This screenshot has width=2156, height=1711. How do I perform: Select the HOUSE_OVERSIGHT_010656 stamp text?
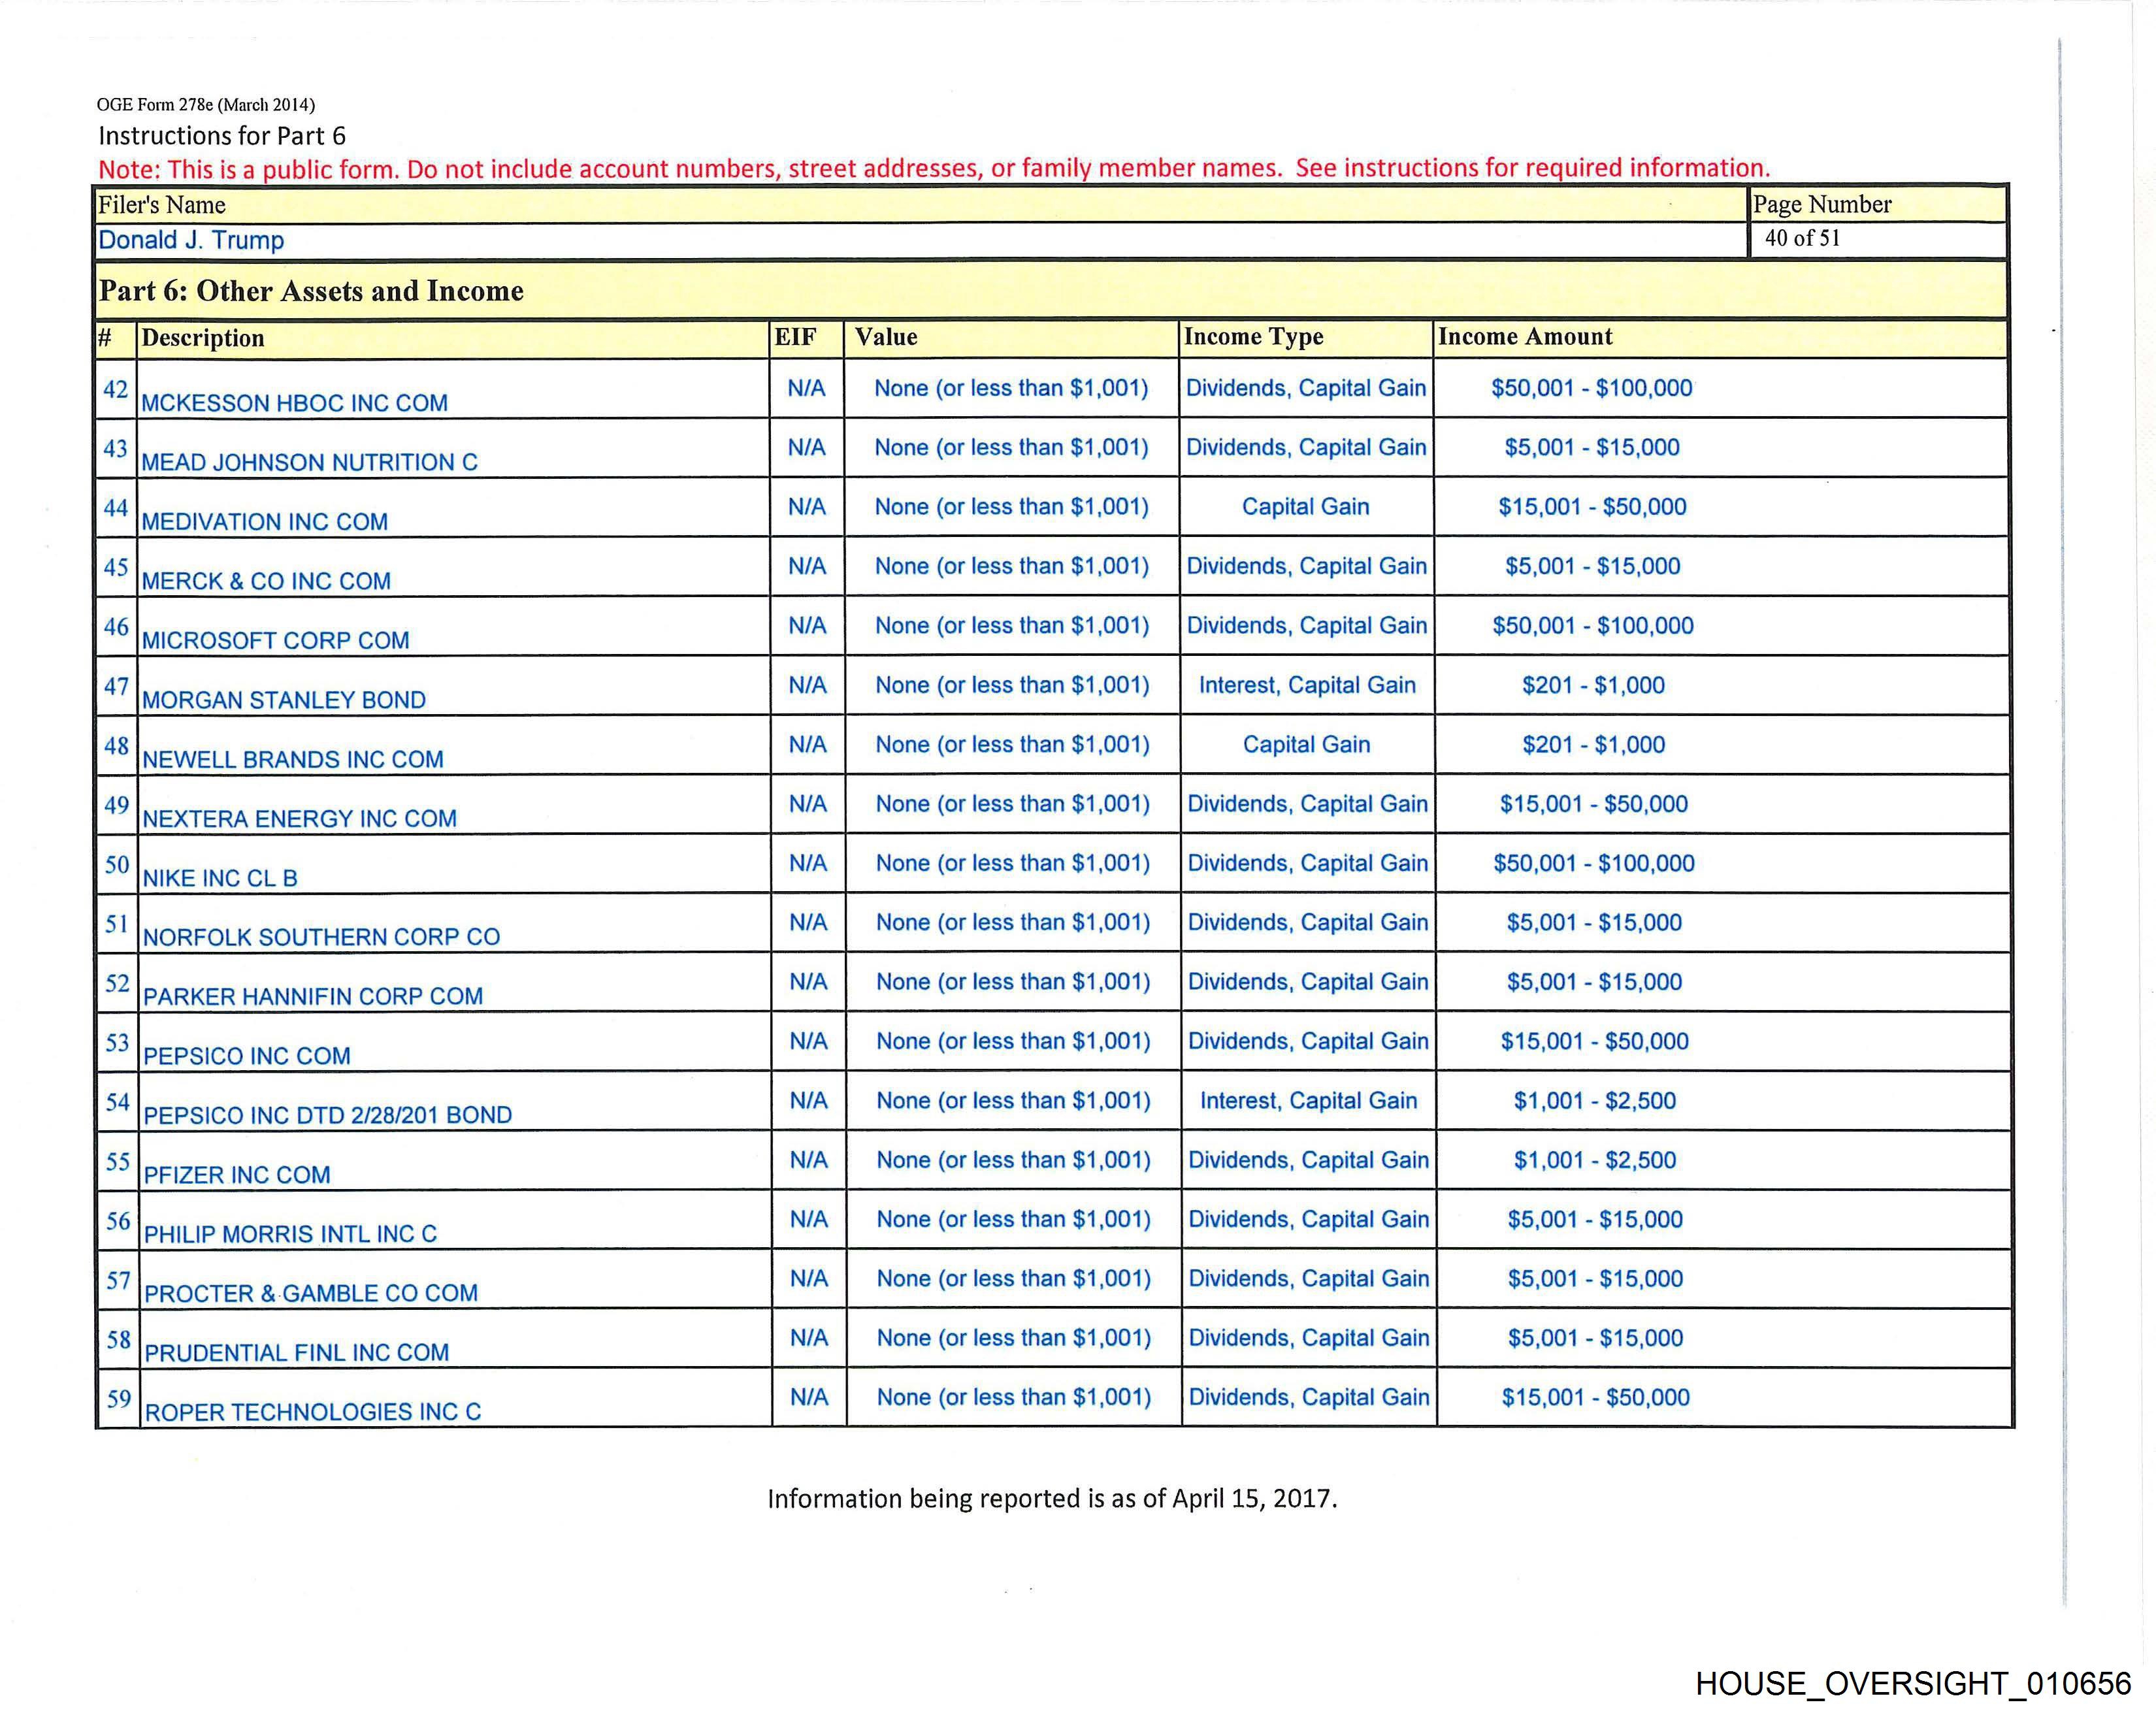pyautogui.click(x=1913, y=1683)
